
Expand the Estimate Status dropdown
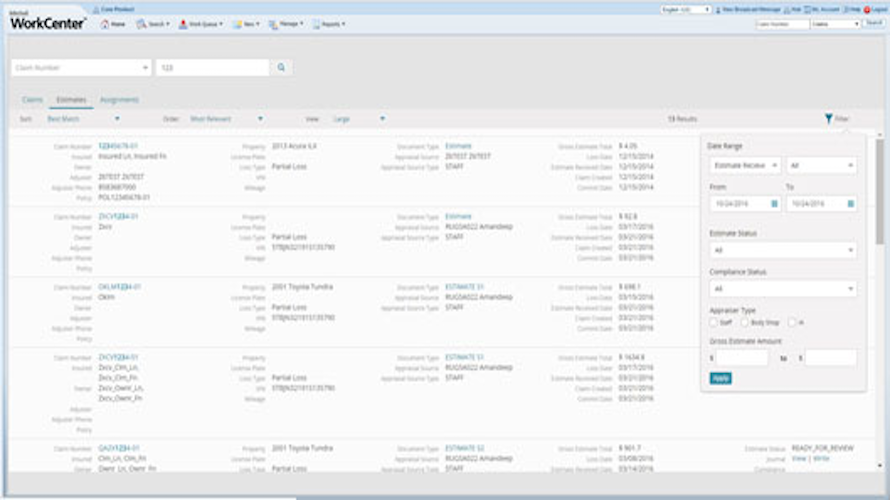(x=782, y=250)
